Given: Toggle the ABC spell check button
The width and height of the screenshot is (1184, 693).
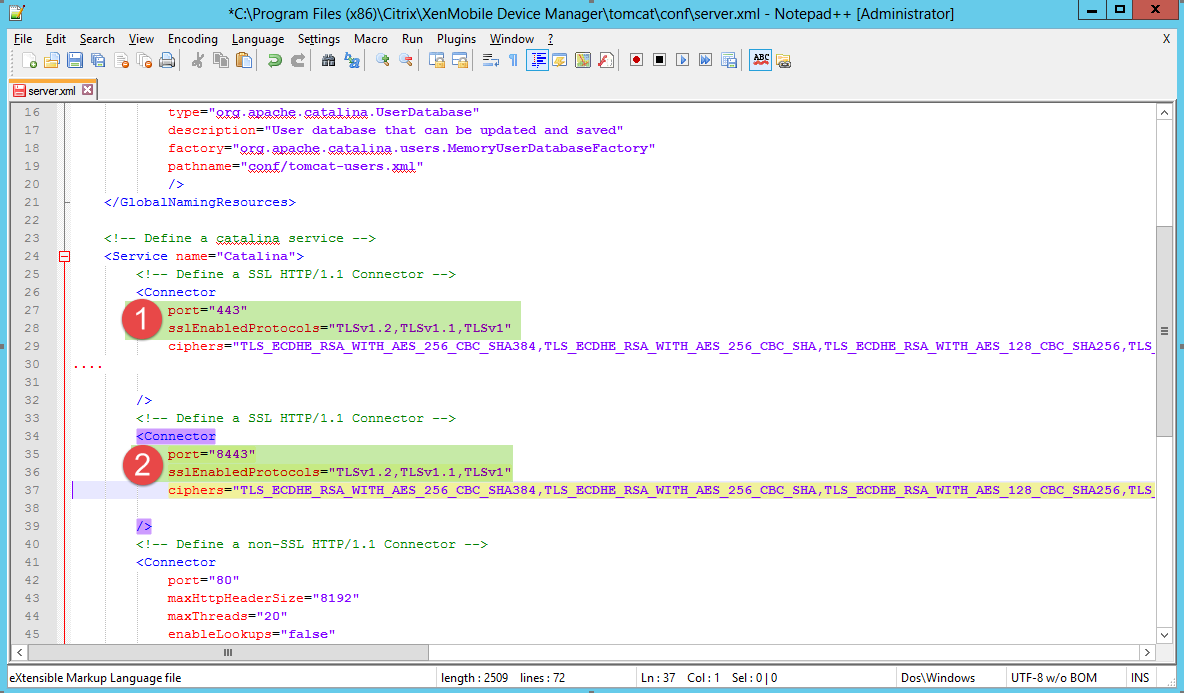Looking at the screenshot, I should point(760,60).
